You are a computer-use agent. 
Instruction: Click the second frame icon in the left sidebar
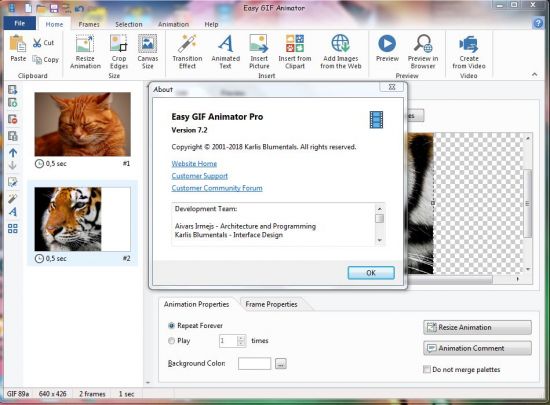pos(13,103)
